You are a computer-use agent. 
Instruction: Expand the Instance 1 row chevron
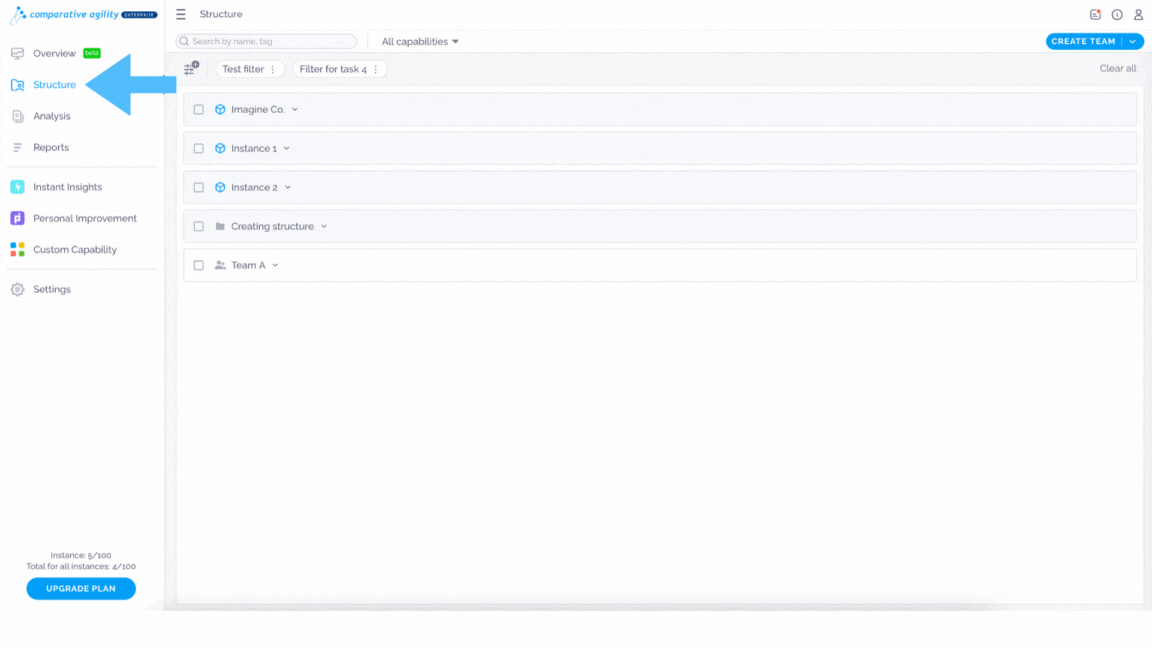click(x=287, y=148)
